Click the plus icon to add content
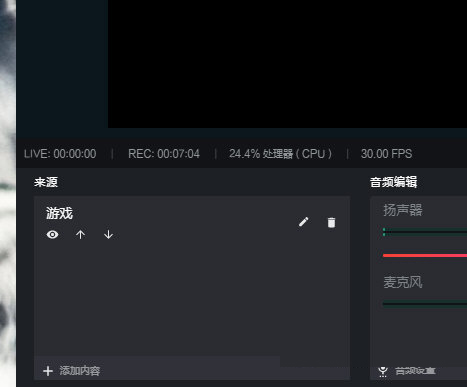 point(48,371)
